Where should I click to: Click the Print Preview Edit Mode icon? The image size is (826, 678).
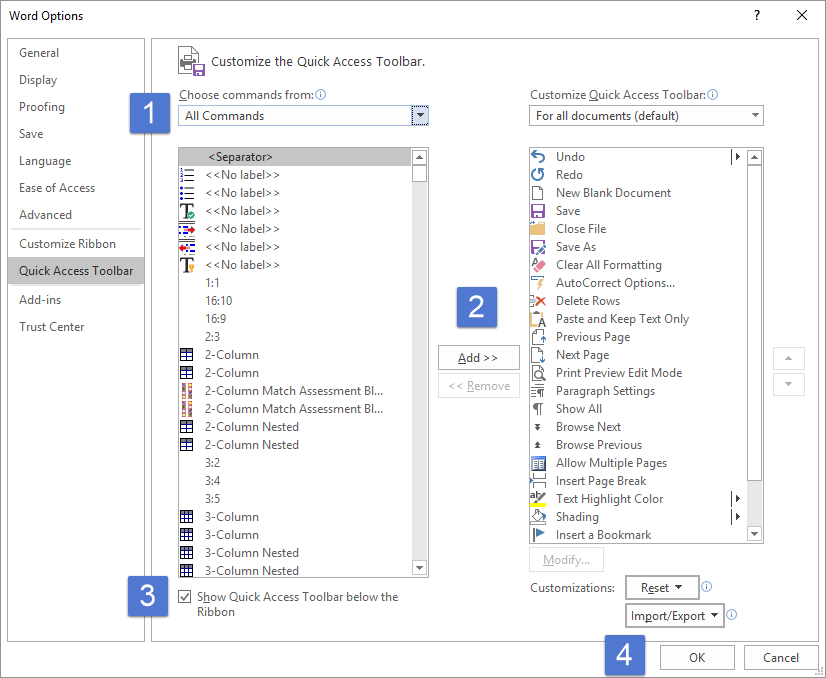pos(538,372)
